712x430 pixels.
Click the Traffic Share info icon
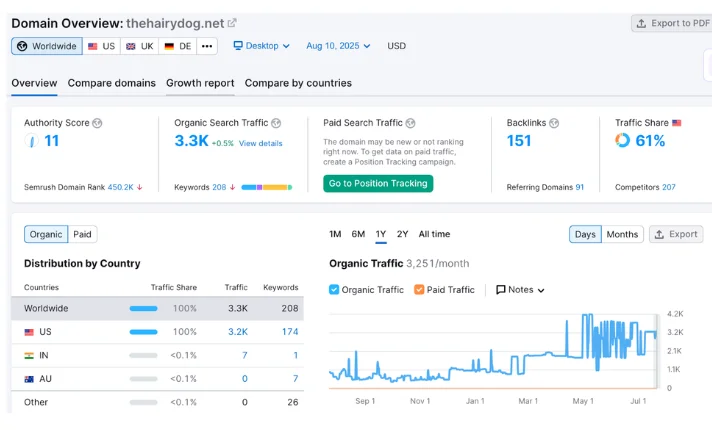pyautogui.click(x=676, y=123)
